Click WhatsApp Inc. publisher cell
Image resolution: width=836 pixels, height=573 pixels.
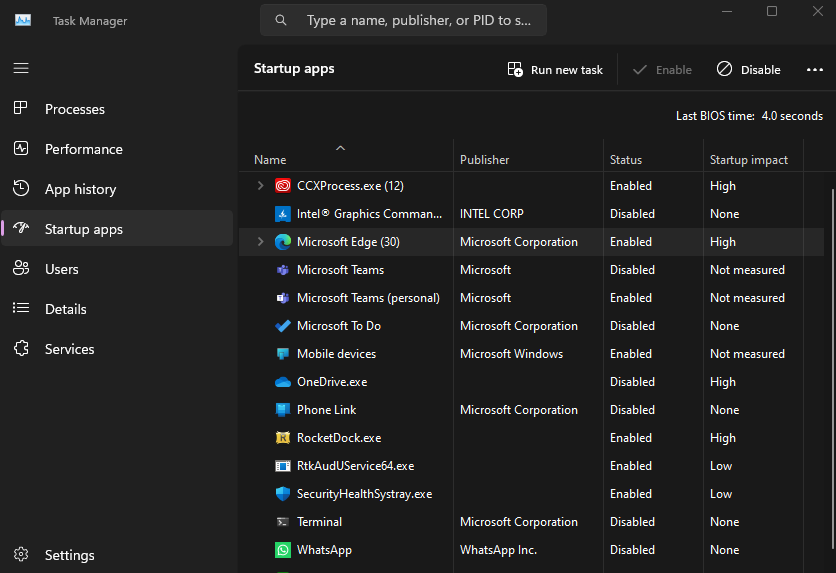499,550
